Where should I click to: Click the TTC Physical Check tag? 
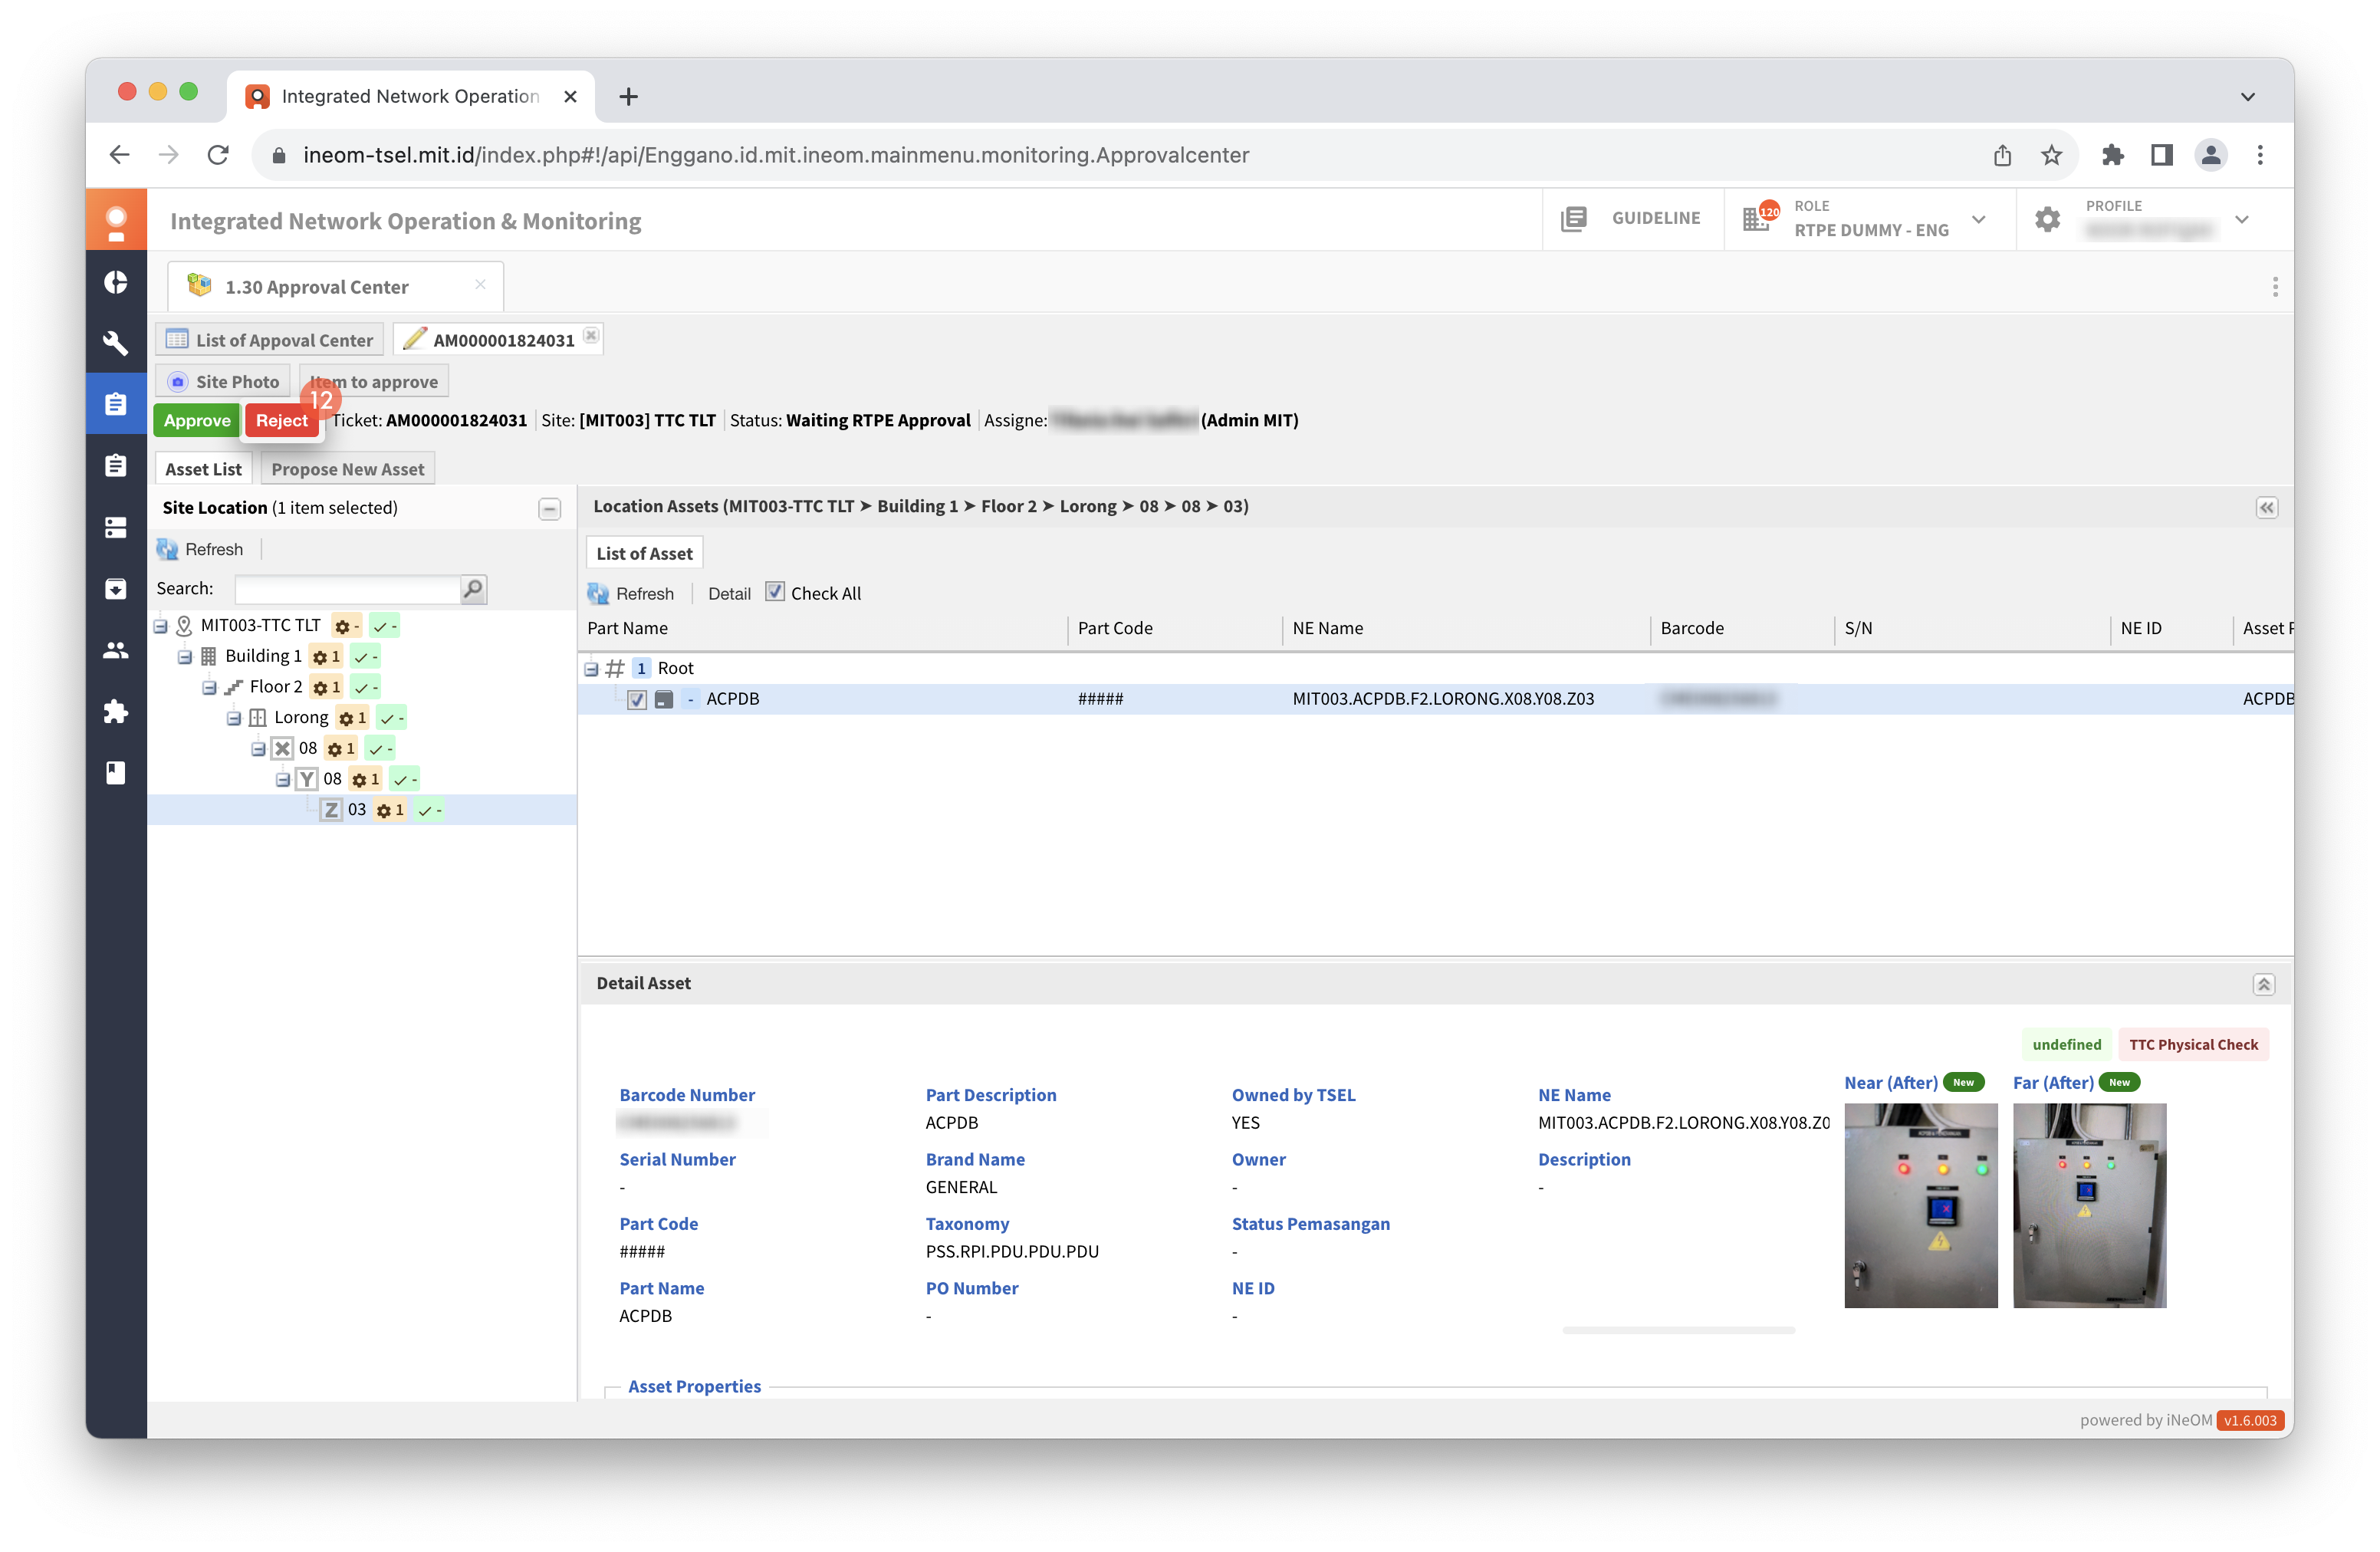pos(2193,1044)
